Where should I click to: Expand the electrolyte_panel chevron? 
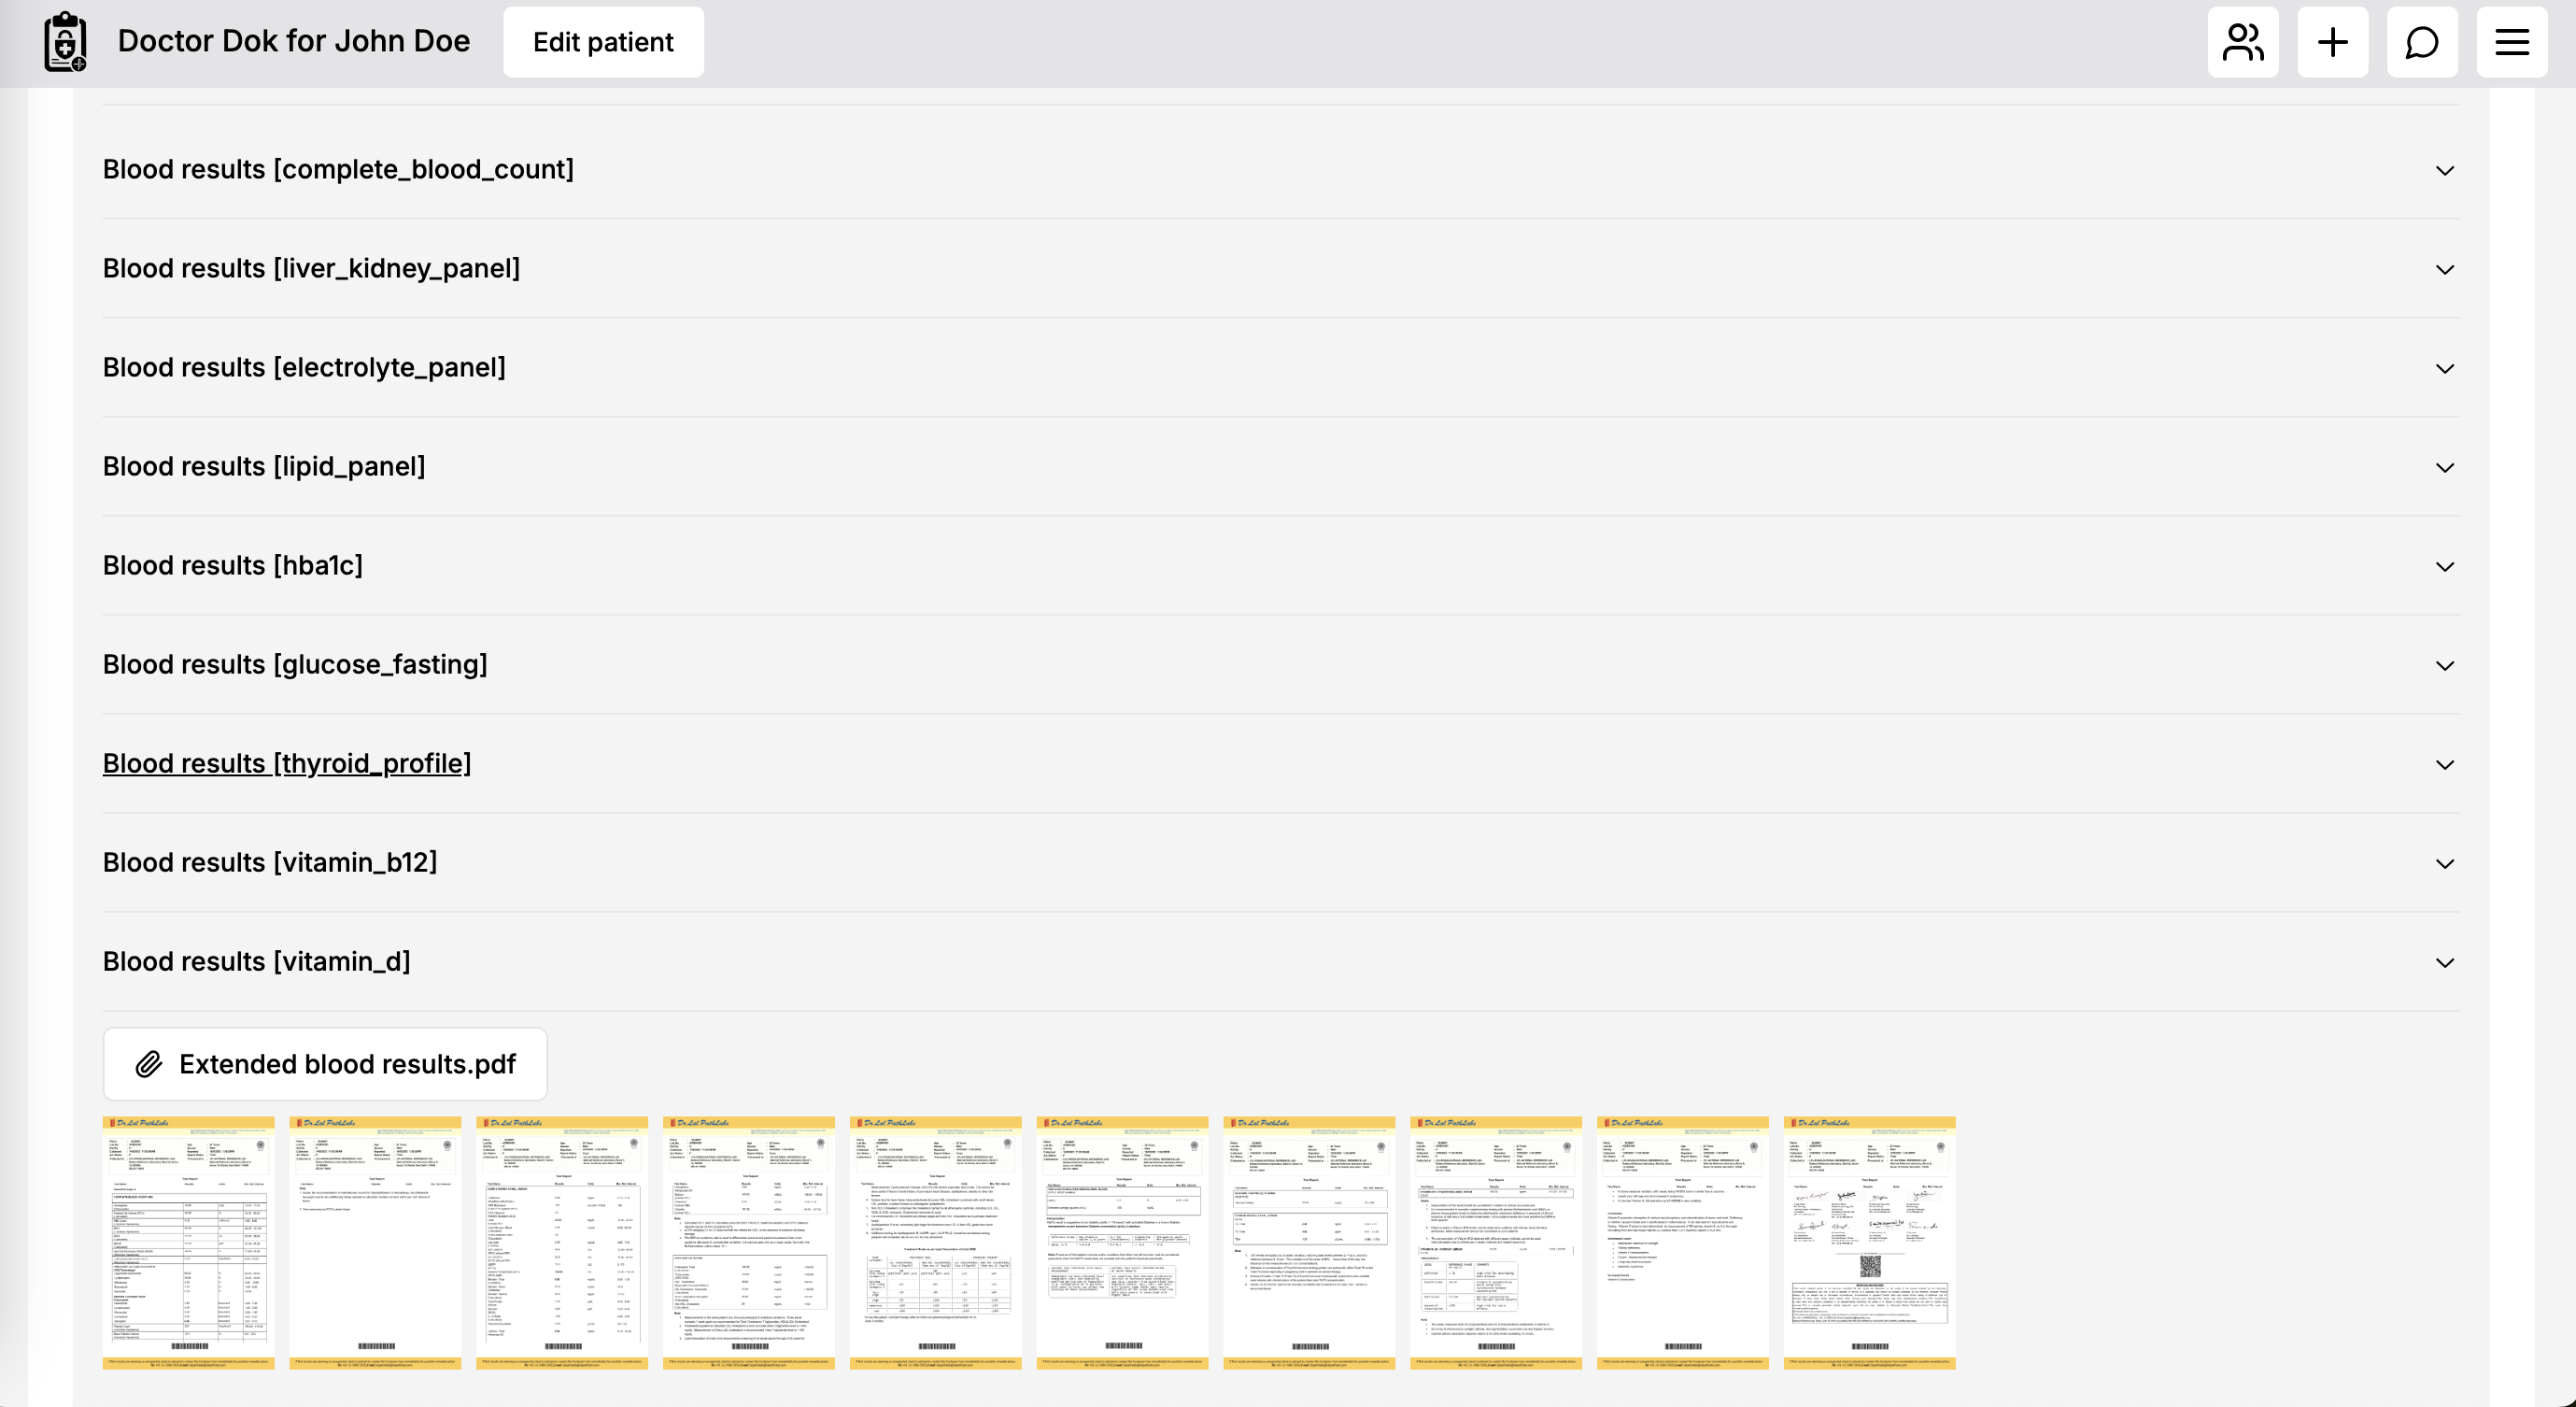pyautogui.click(x=2444, y=368)
